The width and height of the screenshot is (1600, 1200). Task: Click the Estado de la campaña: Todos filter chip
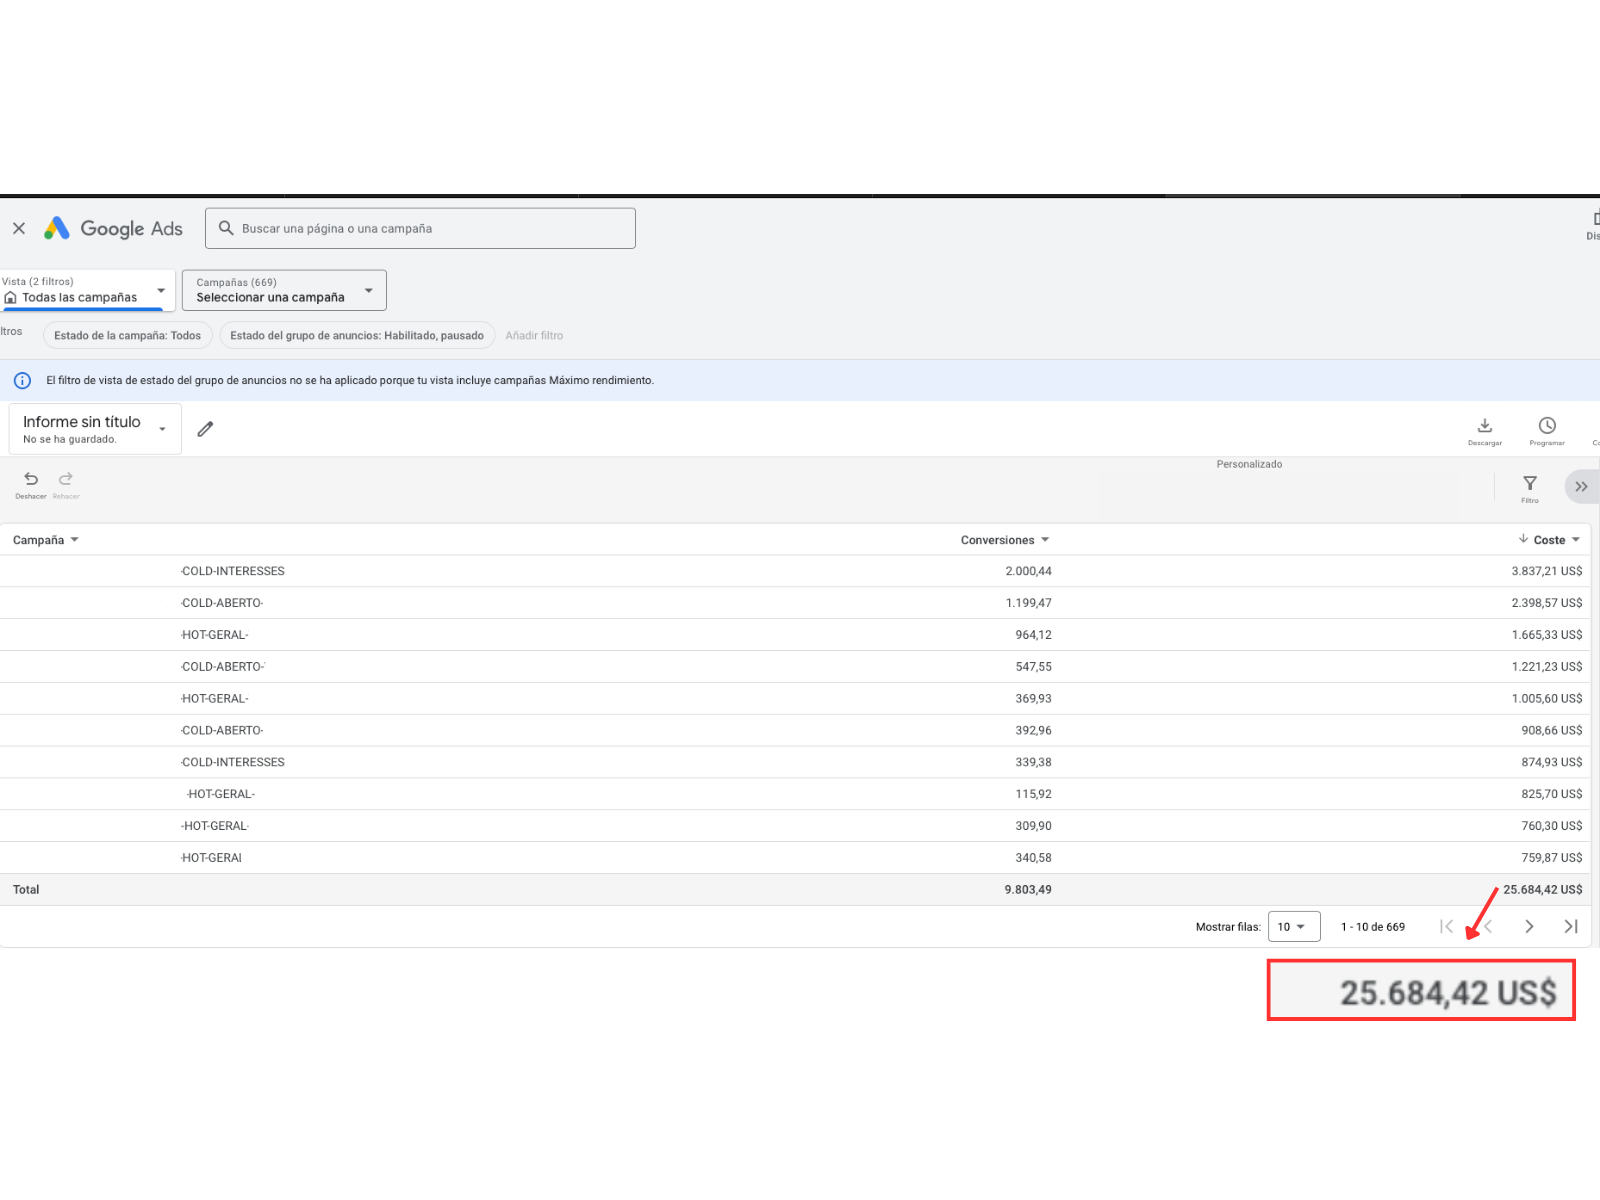(127, 336)
